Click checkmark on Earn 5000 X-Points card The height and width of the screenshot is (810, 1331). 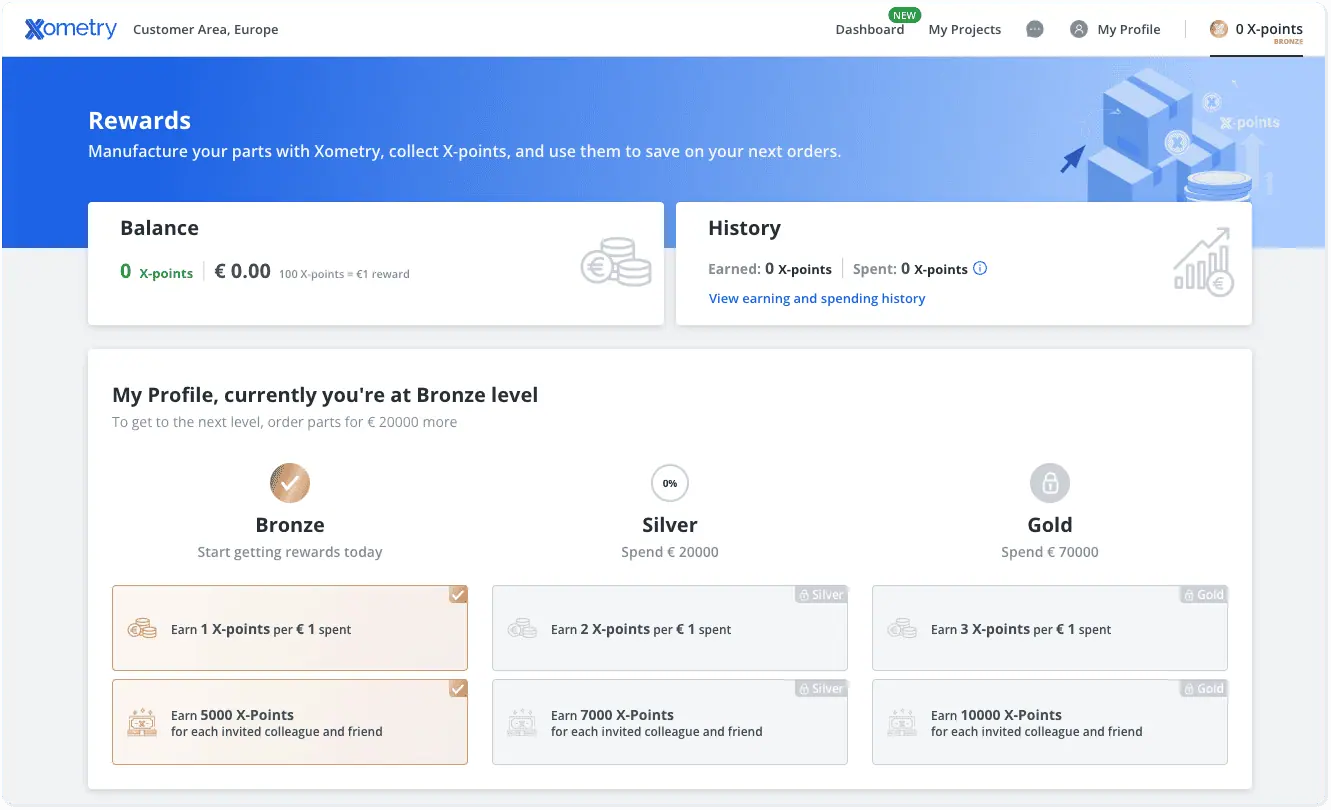click(458, 688)
